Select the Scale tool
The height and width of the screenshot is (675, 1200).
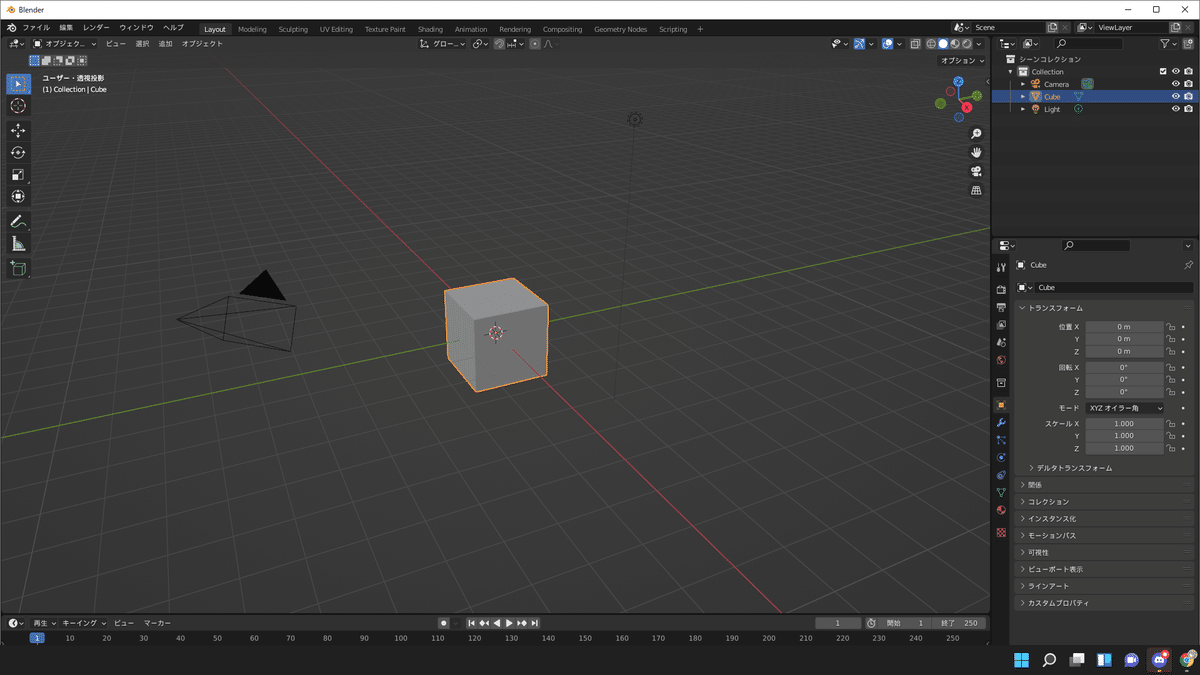pos(18,175)
